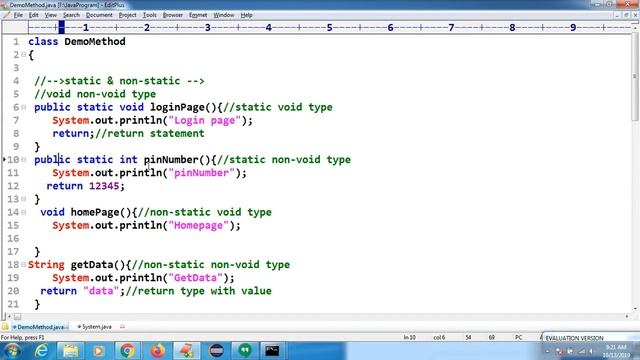
Task: Click the small box at horizontal scrollbar start
Action: [18, 316]
